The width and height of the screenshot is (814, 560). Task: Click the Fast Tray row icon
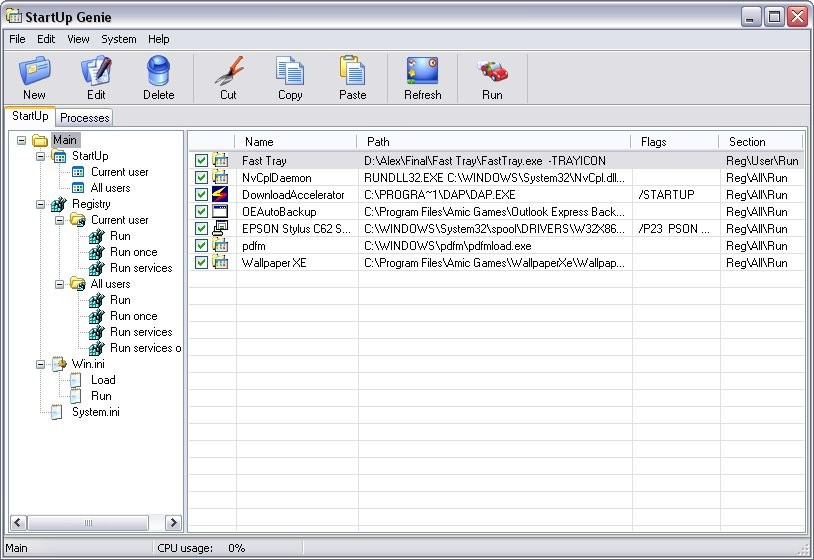pos(220,160)
